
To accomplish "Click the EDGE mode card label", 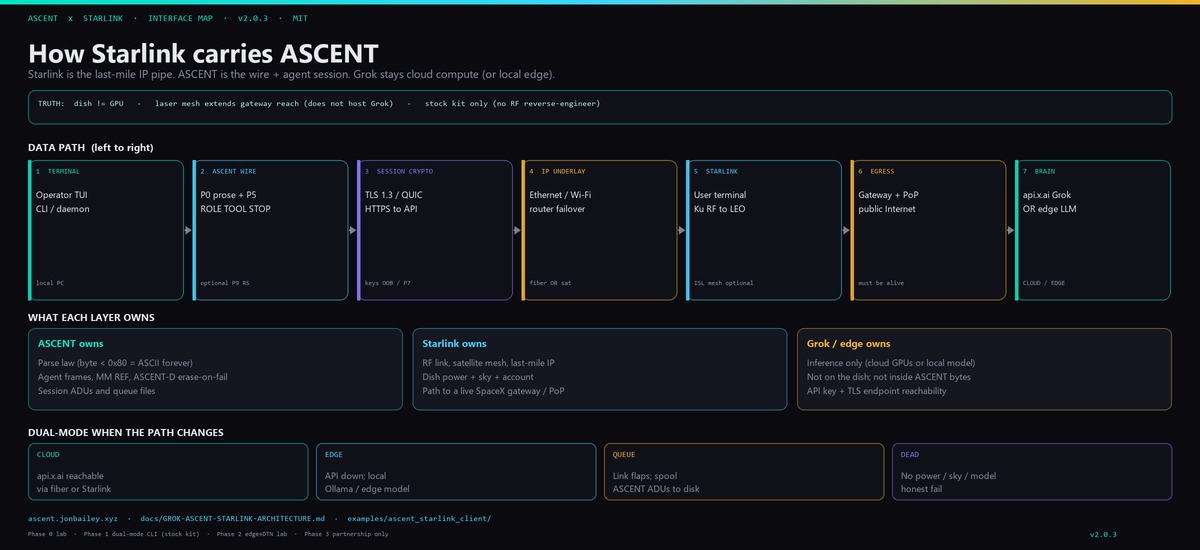I will [334, 455].
